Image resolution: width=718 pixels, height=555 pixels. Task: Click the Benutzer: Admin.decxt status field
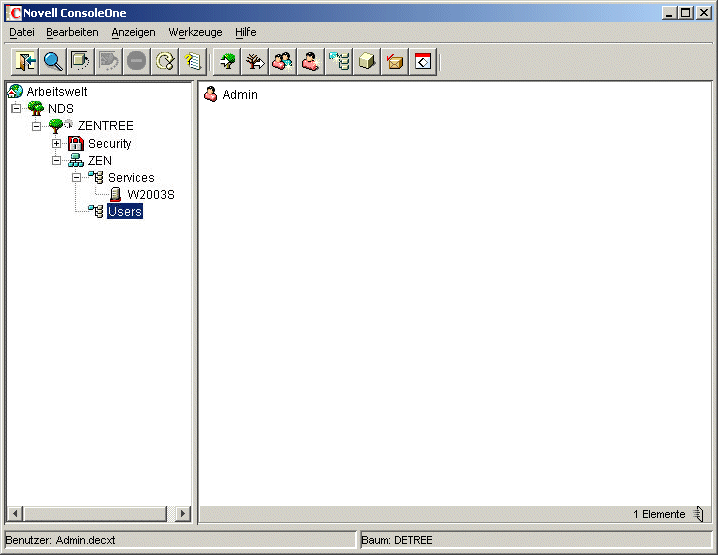pos(180,540)
